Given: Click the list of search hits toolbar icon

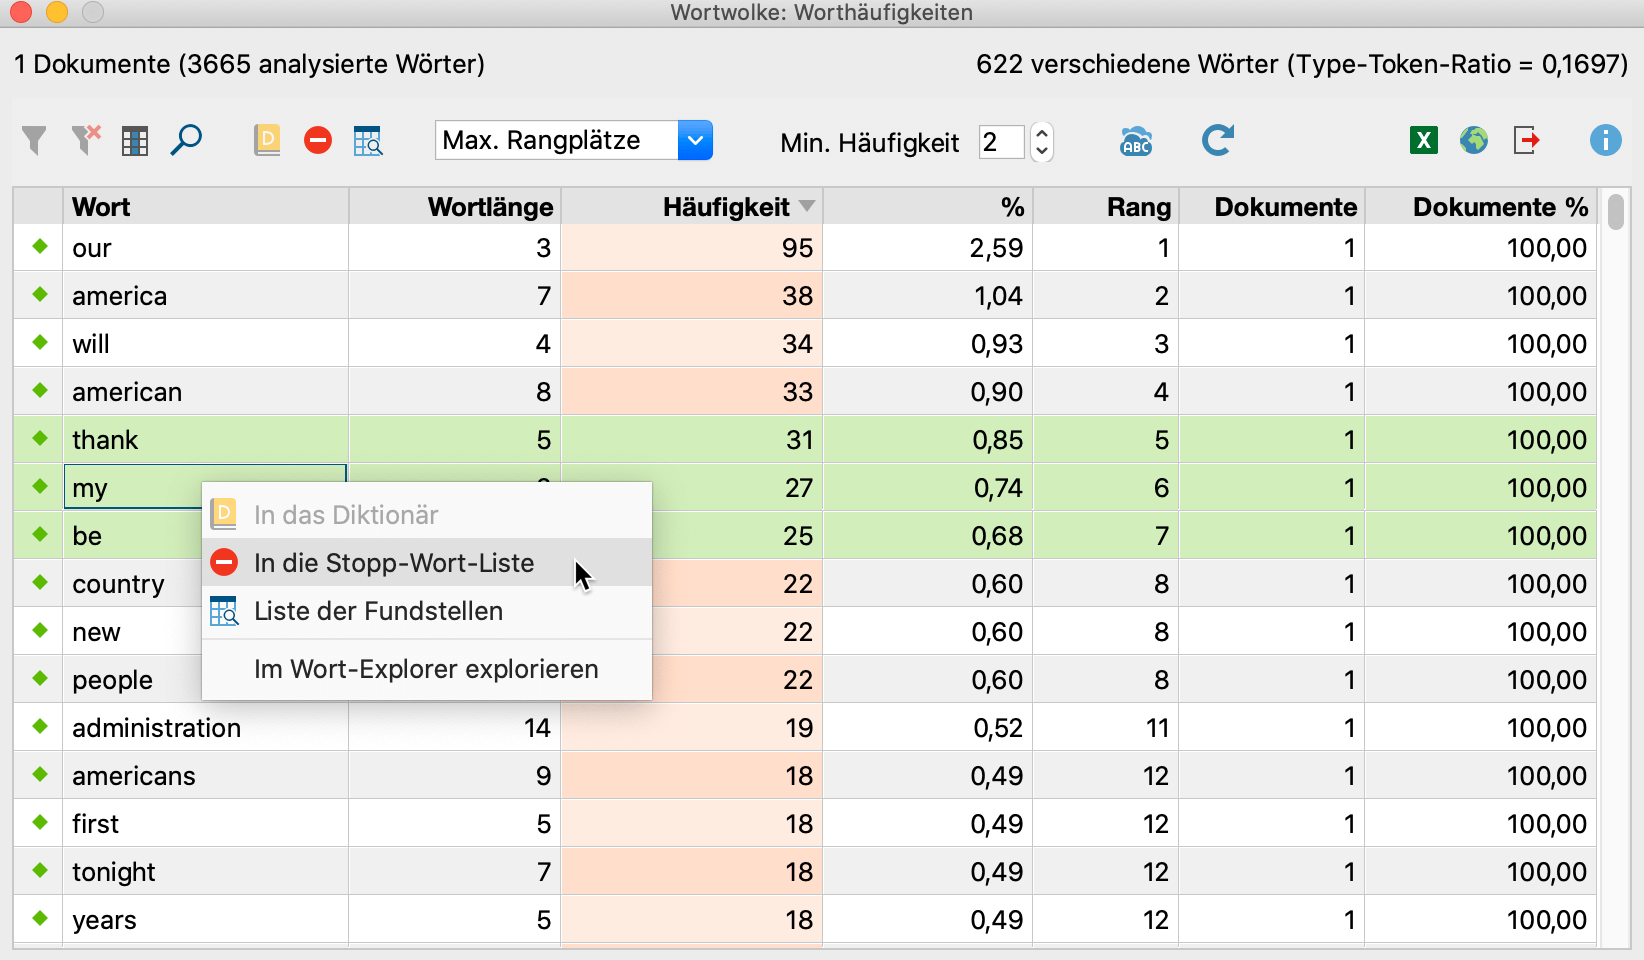Looking at the screenshot, I should click(x=368, y=141).
